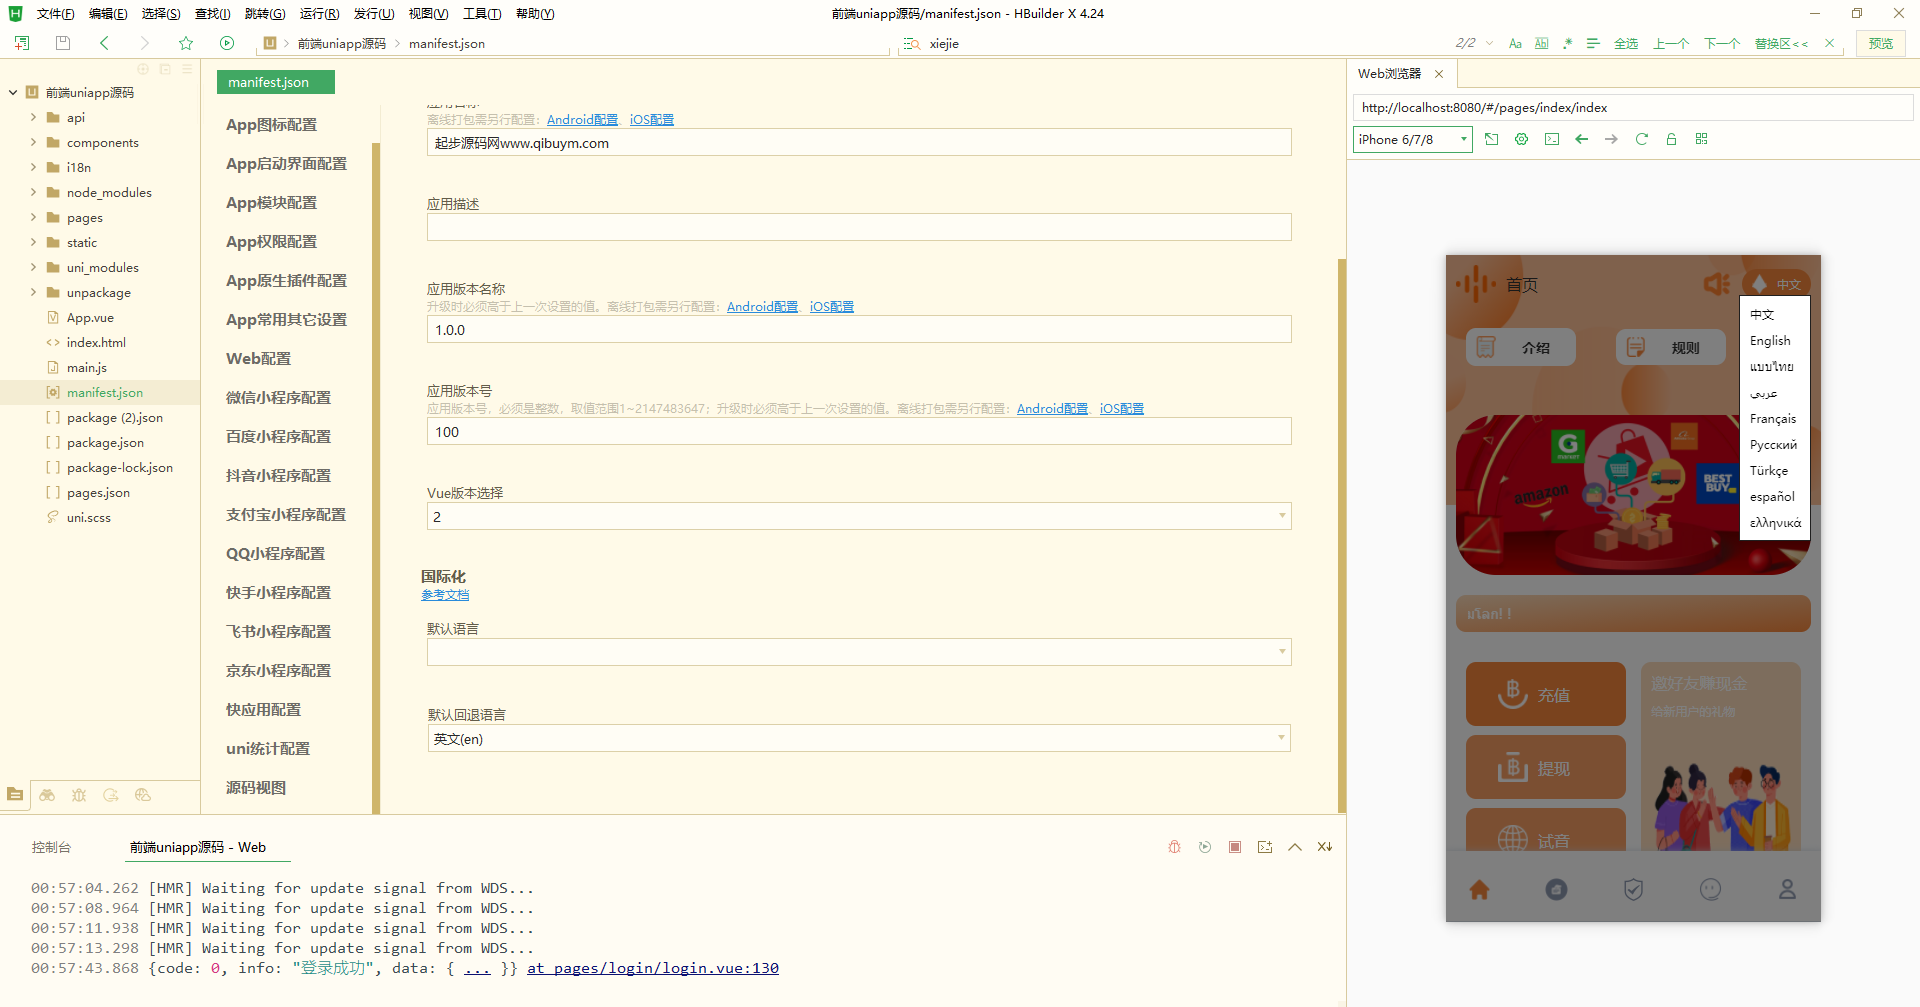1920x1007 pixels.
Task: Click browser forward arrow in Web浏览器
Action: [1611, 139]
